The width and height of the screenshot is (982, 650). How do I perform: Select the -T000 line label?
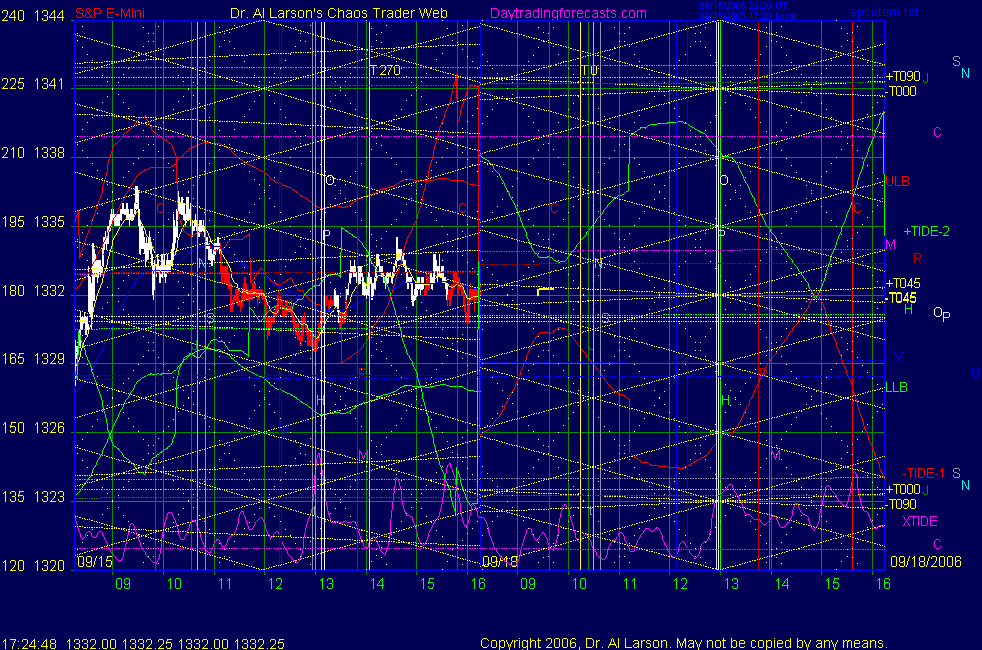coord(901,91)
